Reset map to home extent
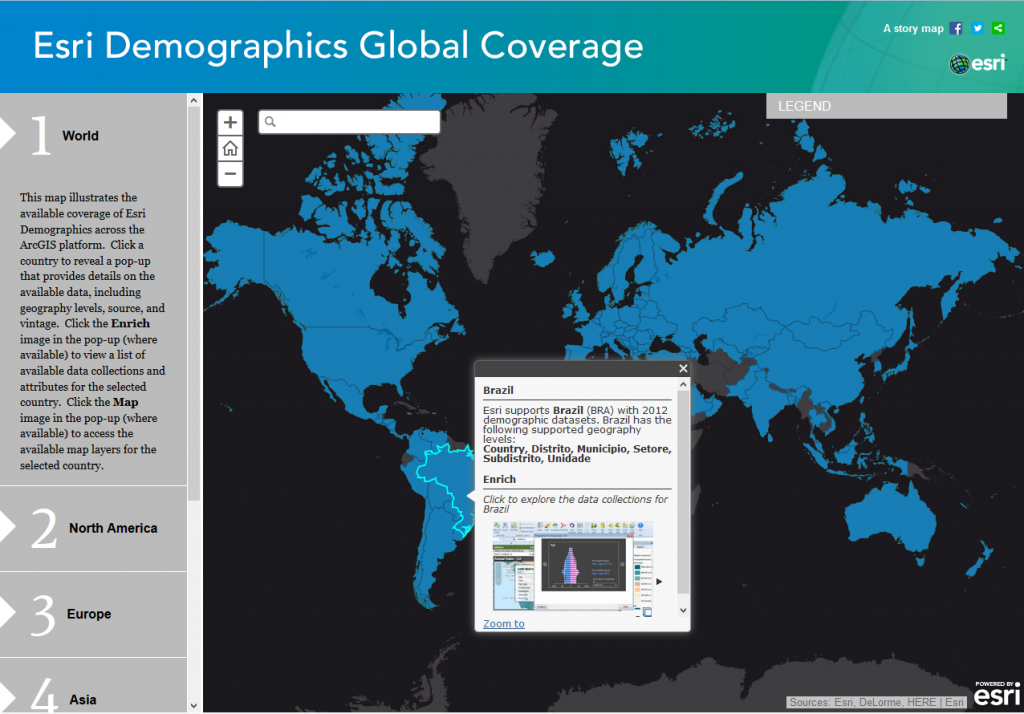Screen dimensions: 1024x714 point(230,148)
